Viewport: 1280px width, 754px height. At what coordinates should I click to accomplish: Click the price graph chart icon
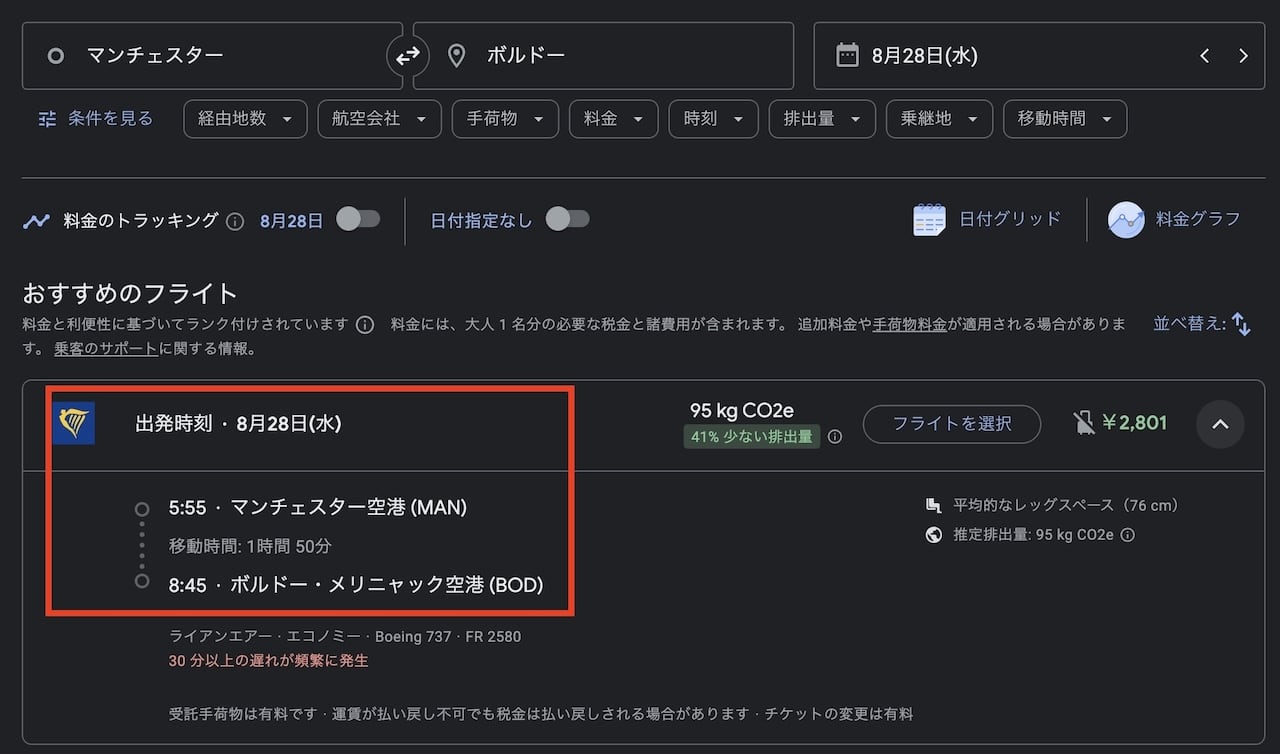pyautogui.click(x=1126, y=220)
